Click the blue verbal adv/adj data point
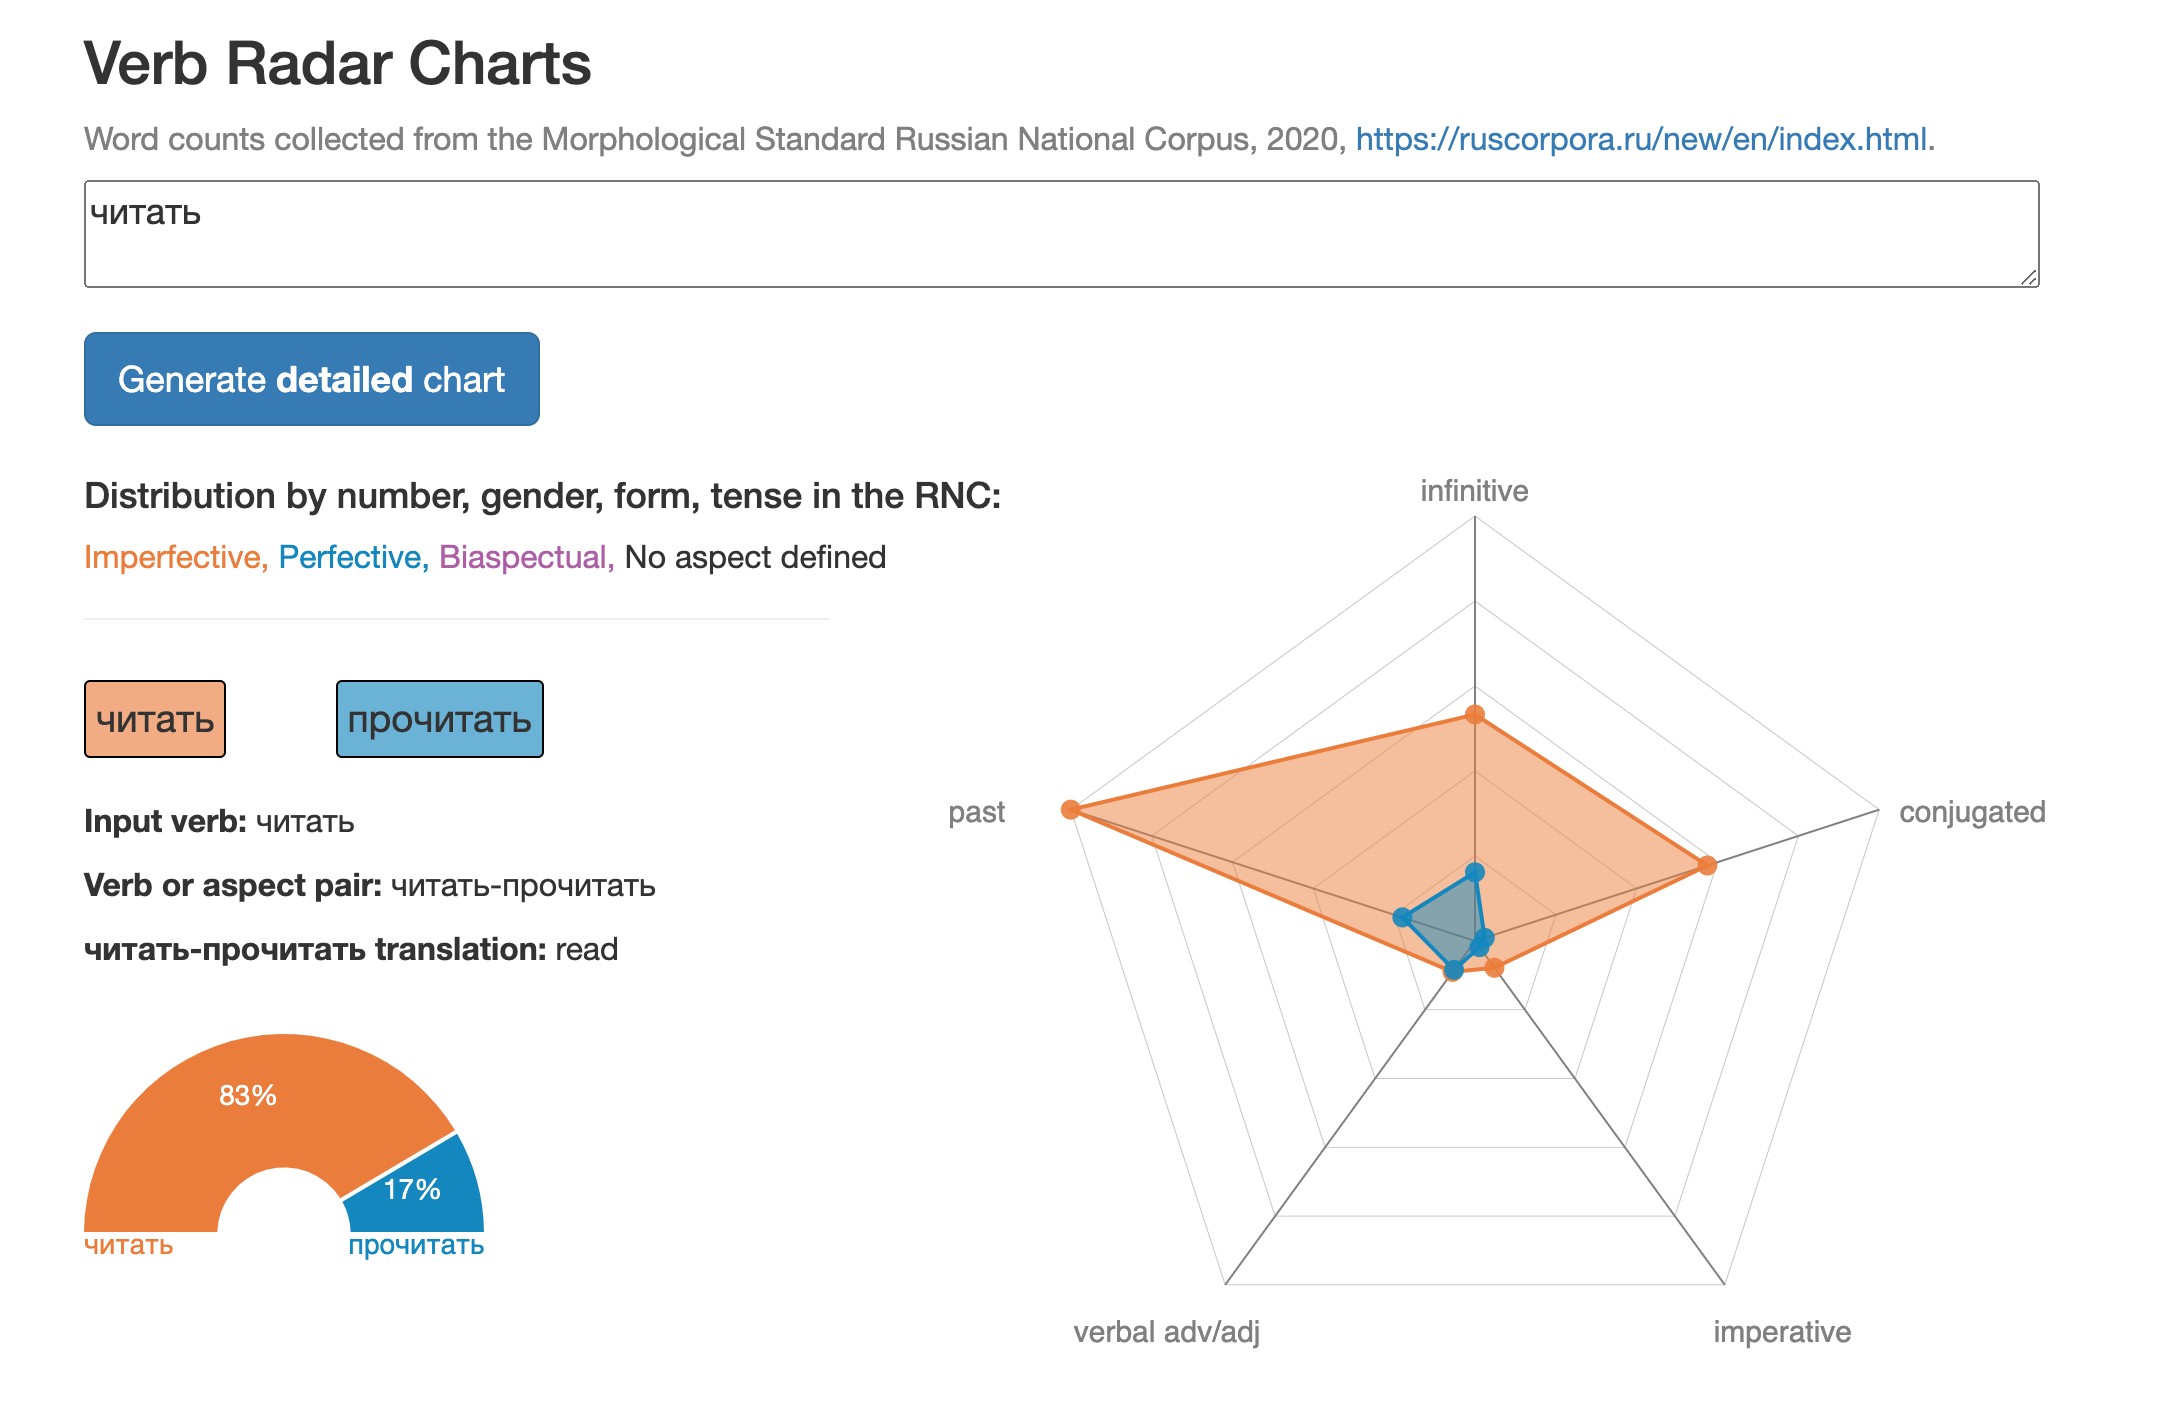This screenshot has height=1406, width=2170. coord(1453,970)
